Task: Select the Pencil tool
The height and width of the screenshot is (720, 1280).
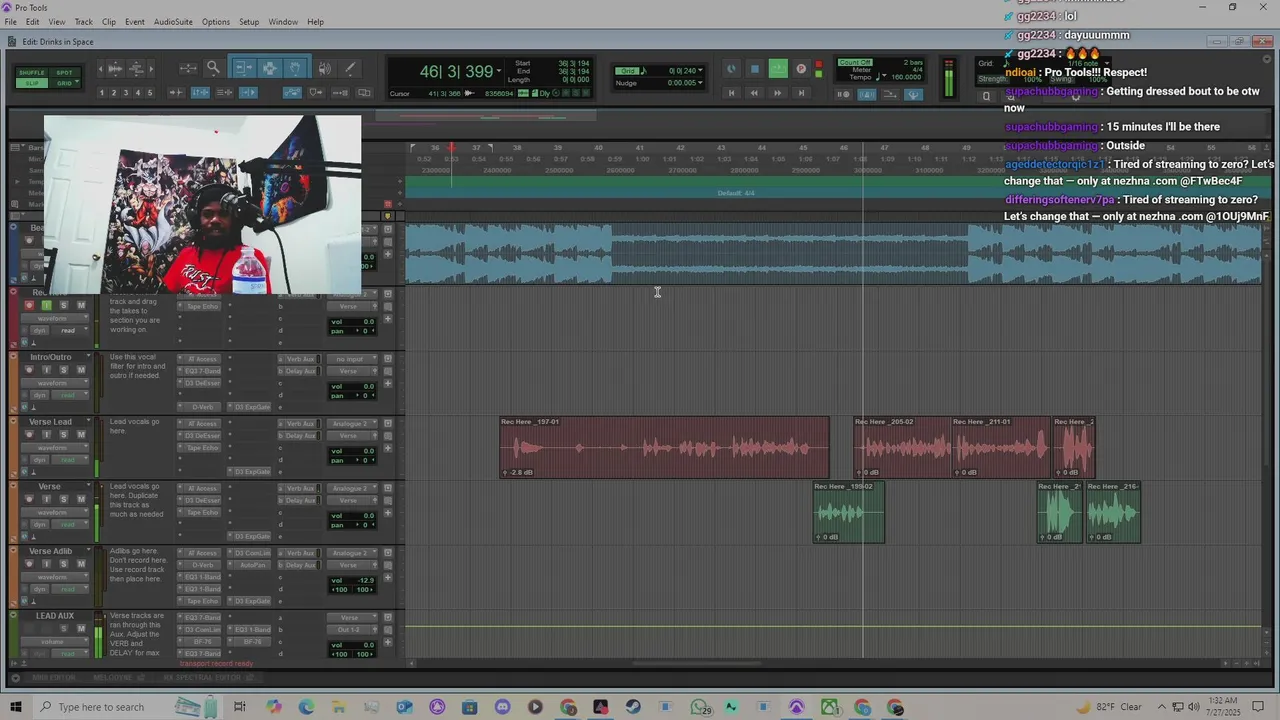Action: [350, 68]
